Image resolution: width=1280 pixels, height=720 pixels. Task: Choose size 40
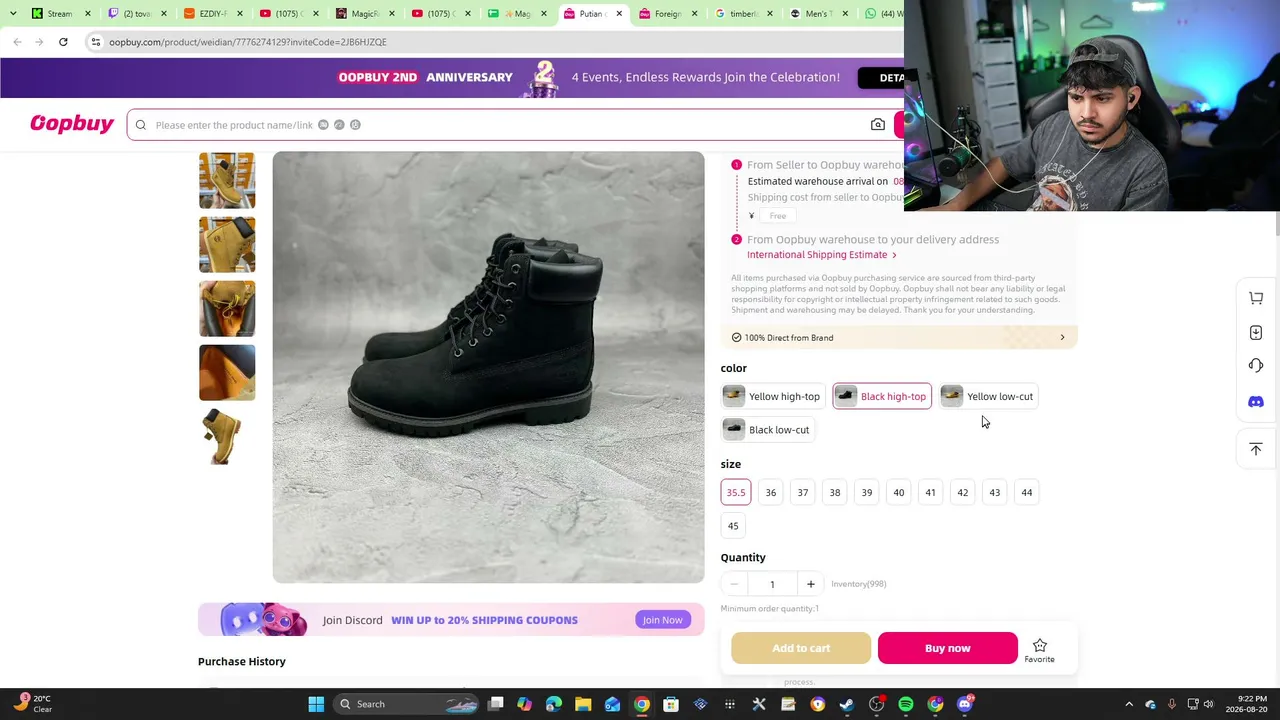[x=898, y=492]
